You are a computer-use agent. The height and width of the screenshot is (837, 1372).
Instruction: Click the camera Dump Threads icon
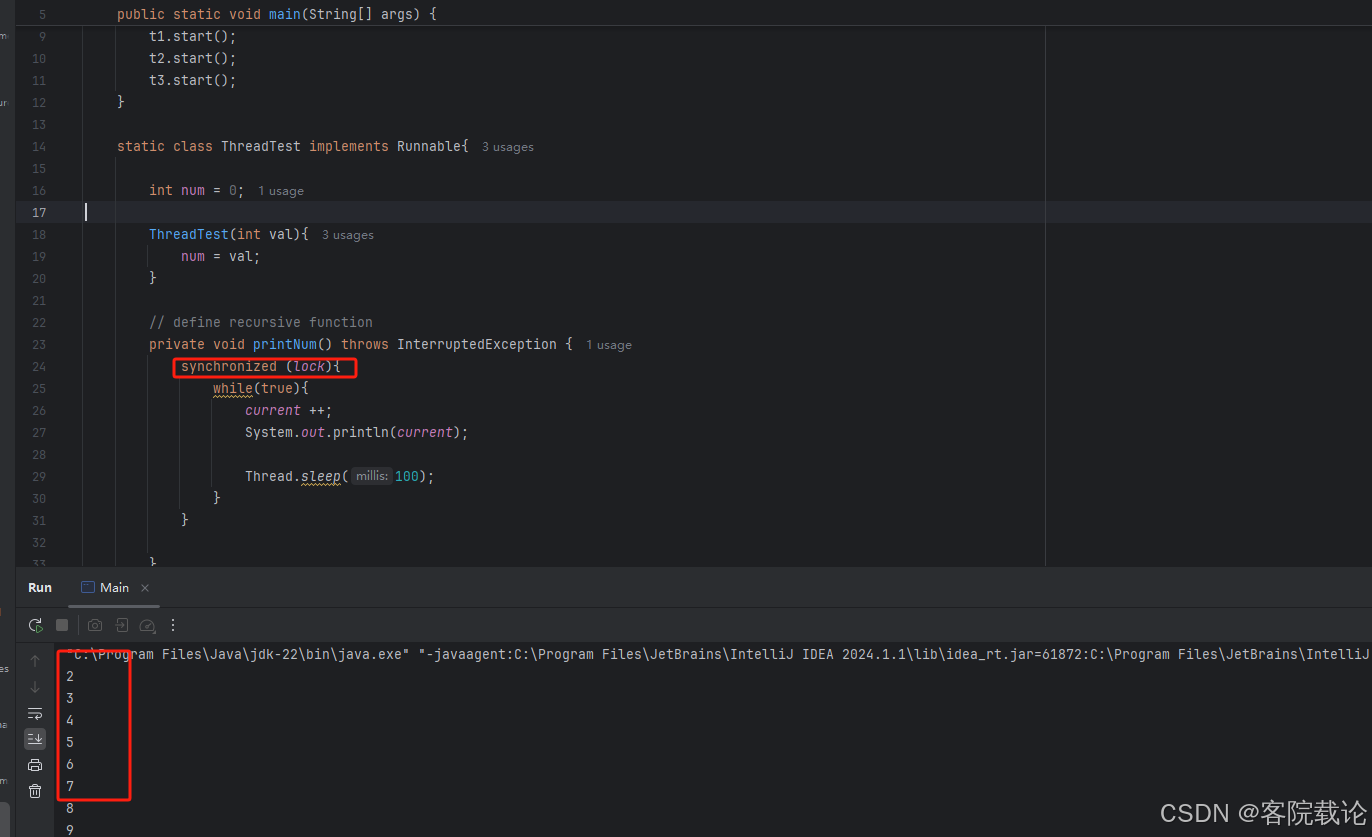(95, 625)
